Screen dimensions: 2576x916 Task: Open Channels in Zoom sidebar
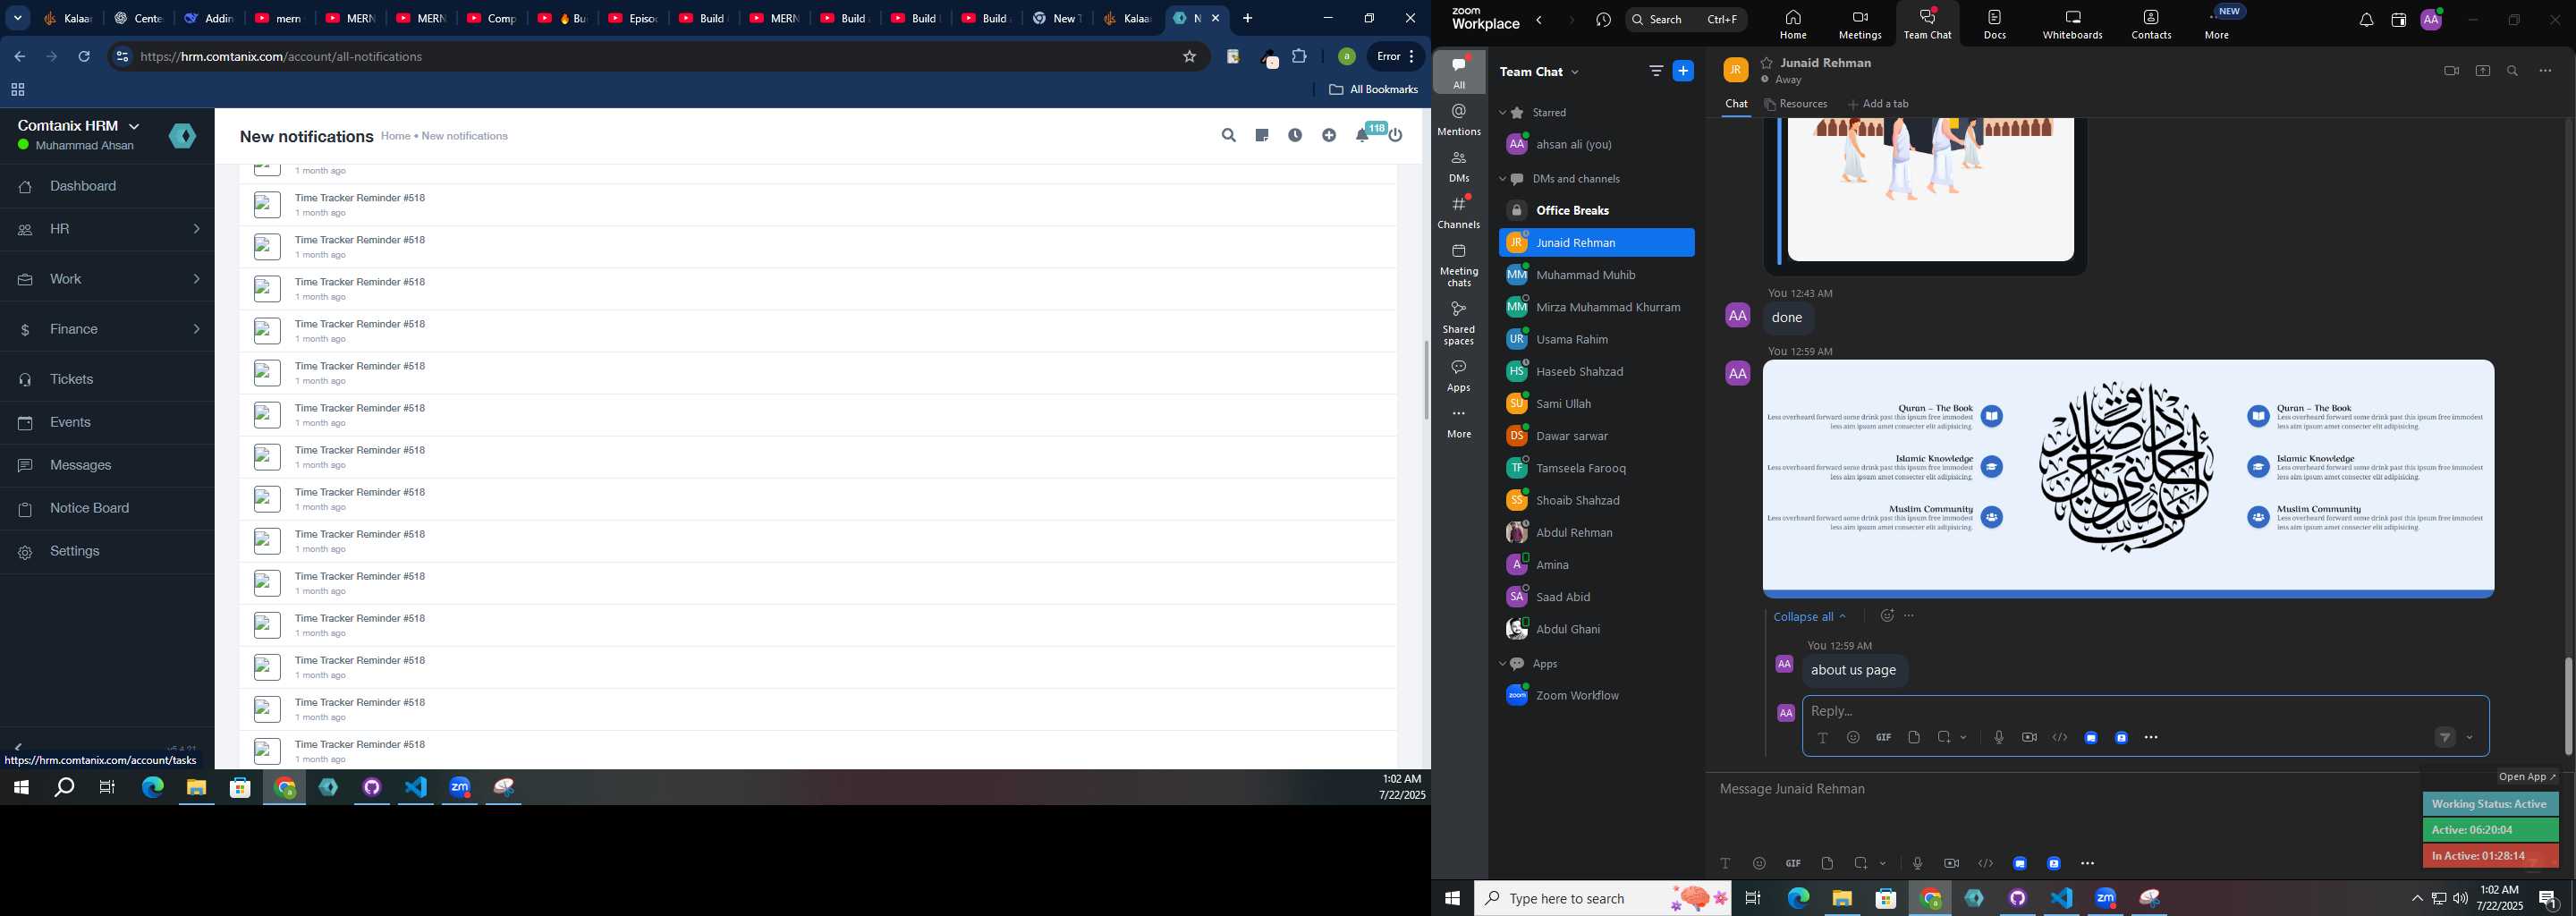click(1459, 212)
